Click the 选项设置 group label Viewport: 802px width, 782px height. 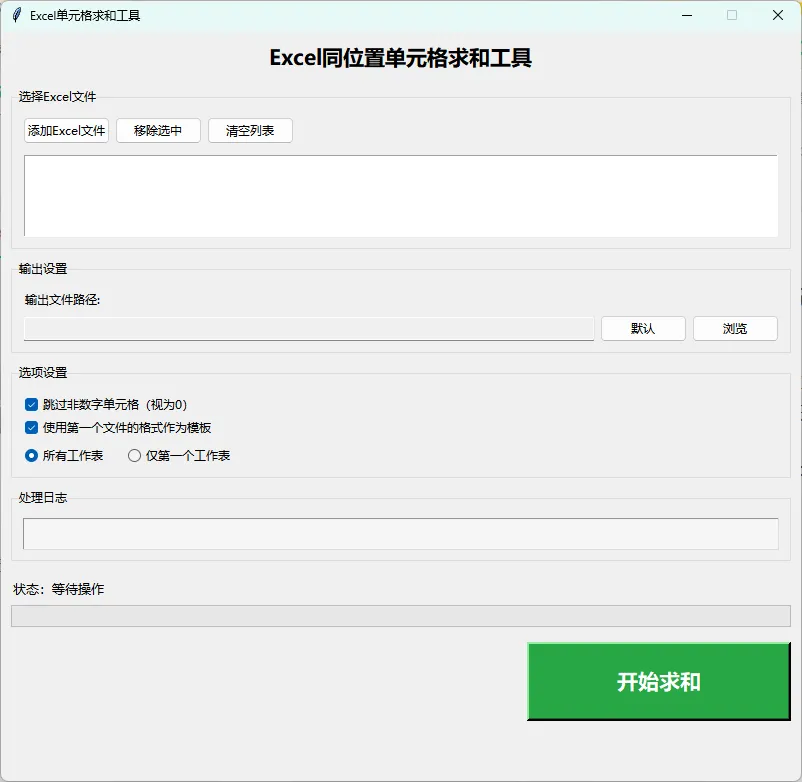(x=43, y=373)
